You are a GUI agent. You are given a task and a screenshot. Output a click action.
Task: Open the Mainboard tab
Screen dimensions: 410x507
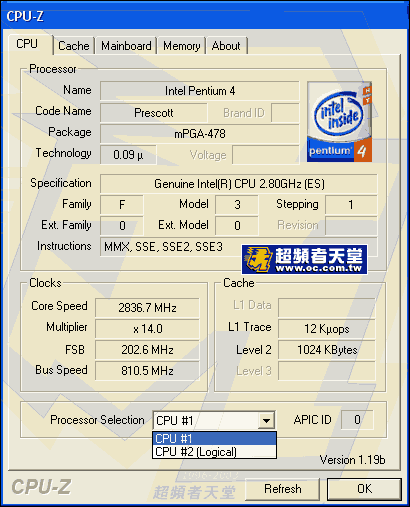(x=126, y=46)
